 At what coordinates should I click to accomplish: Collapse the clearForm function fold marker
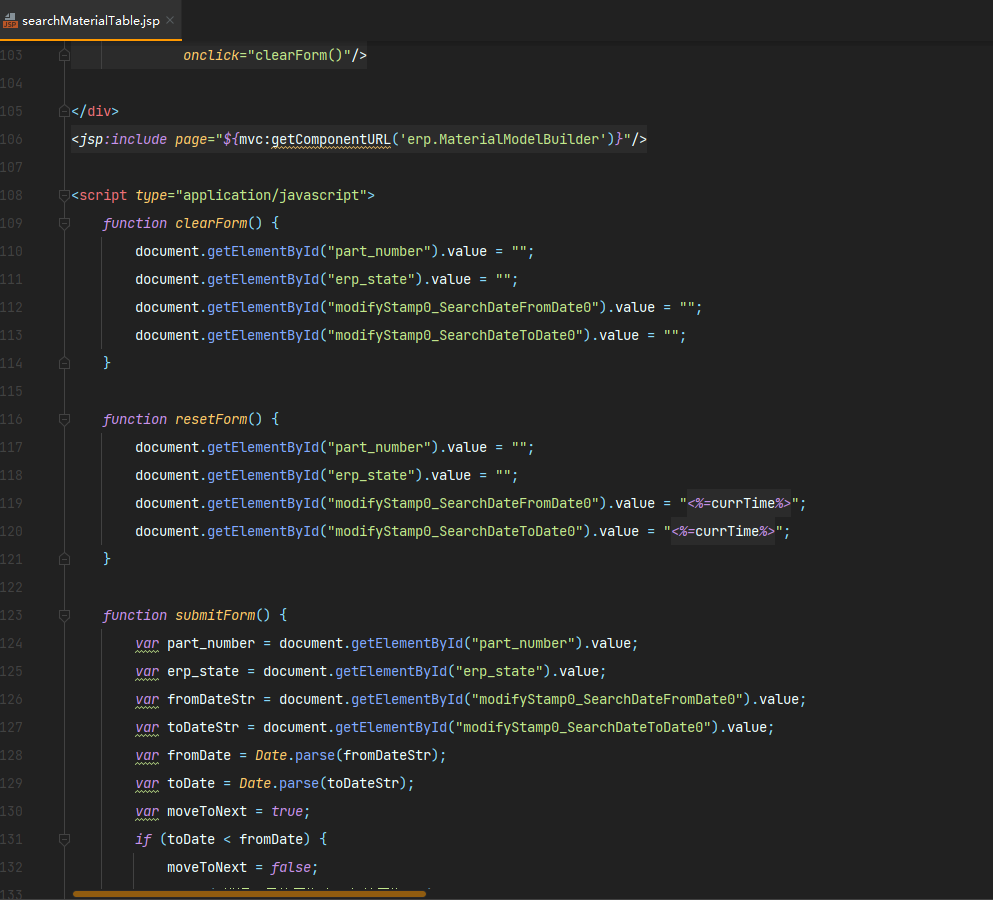click(64, 223)
